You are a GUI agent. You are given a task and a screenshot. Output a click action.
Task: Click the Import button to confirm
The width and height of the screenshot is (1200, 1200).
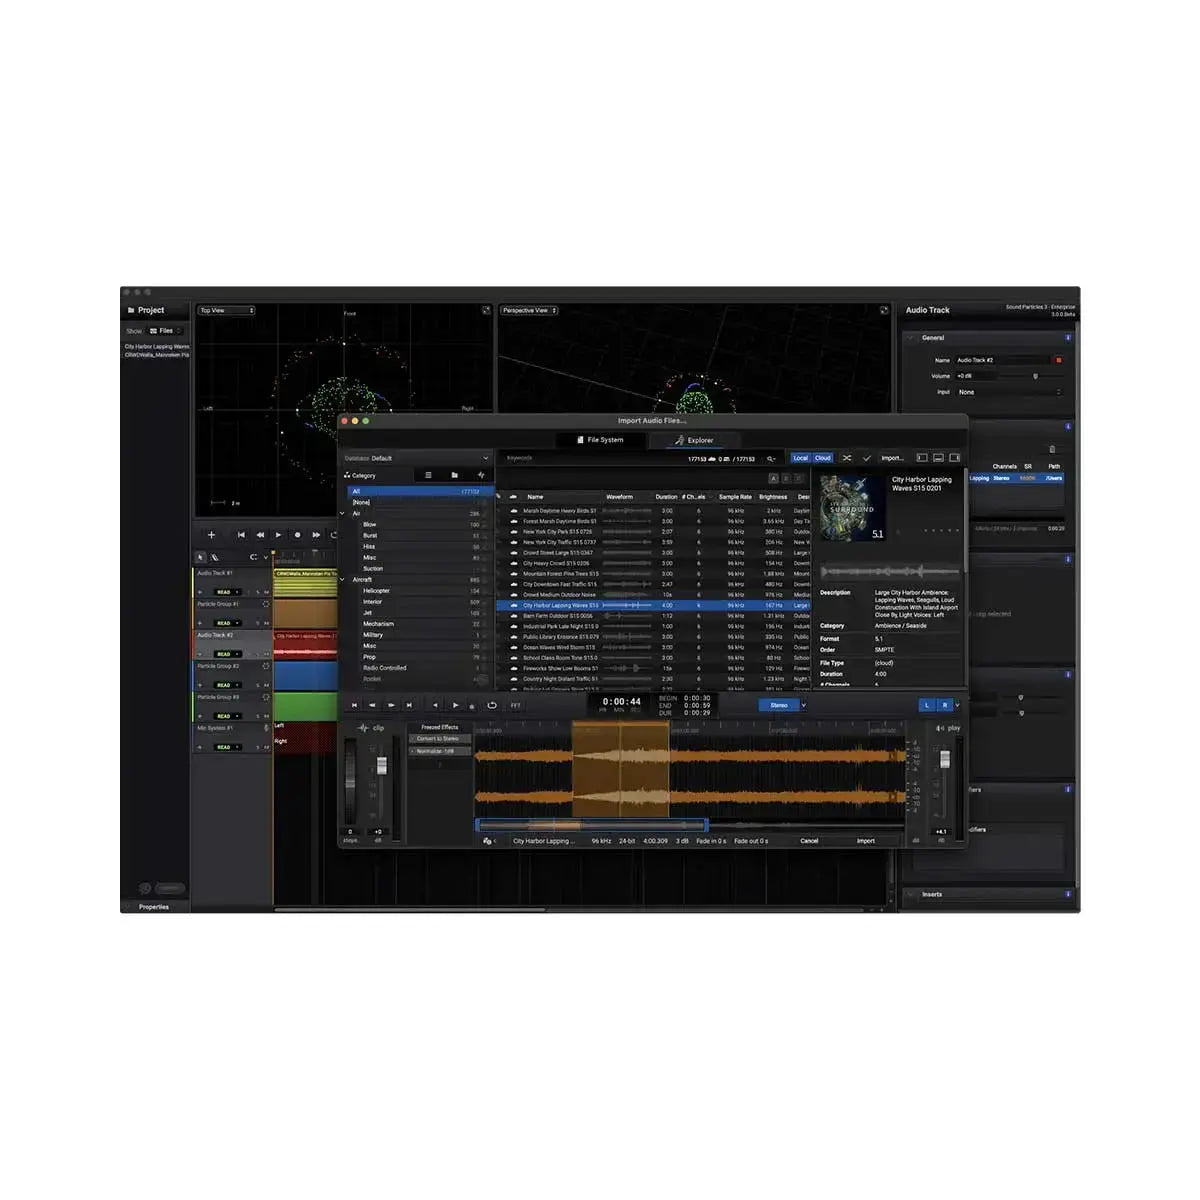tap(864, 841)
